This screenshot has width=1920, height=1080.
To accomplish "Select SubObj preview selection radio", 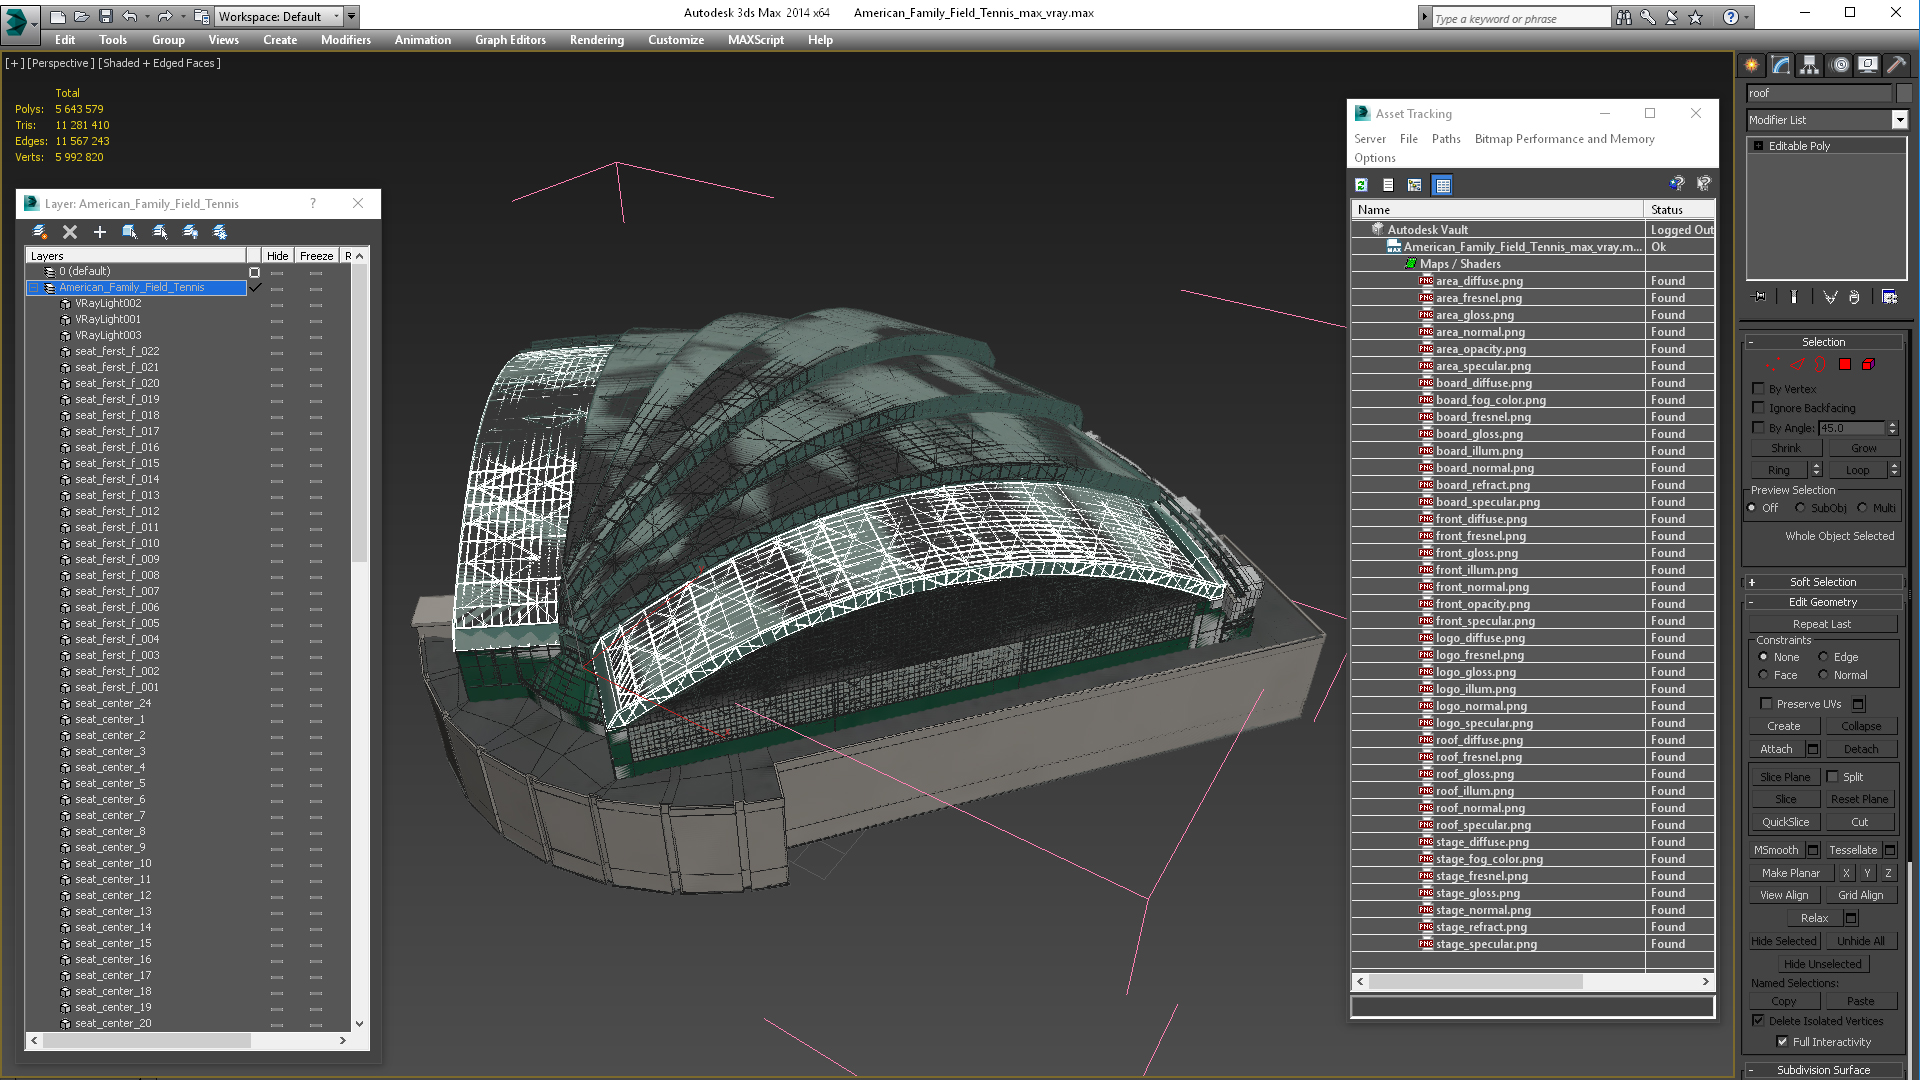I will [x=1801, y=508].
